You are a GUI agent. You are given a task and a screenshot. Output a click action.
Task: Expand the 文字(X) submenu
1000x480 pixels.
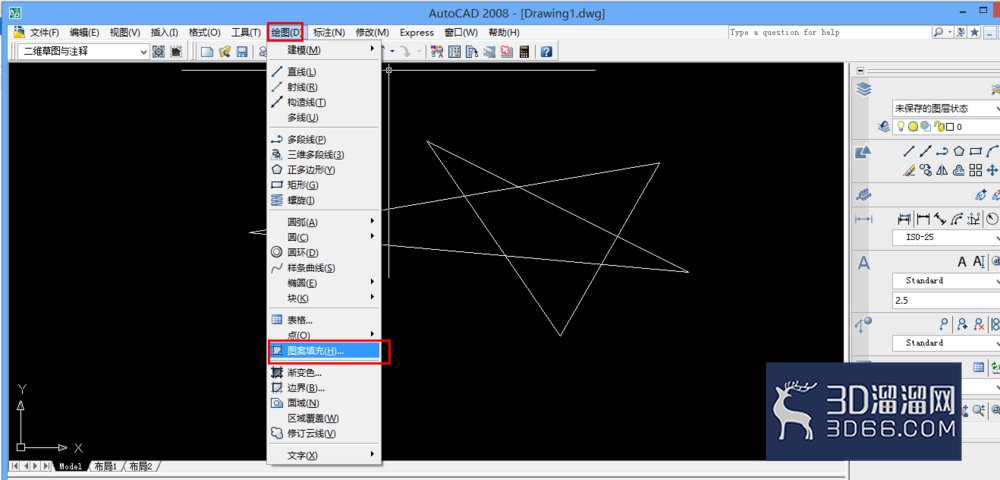[323, 455]
